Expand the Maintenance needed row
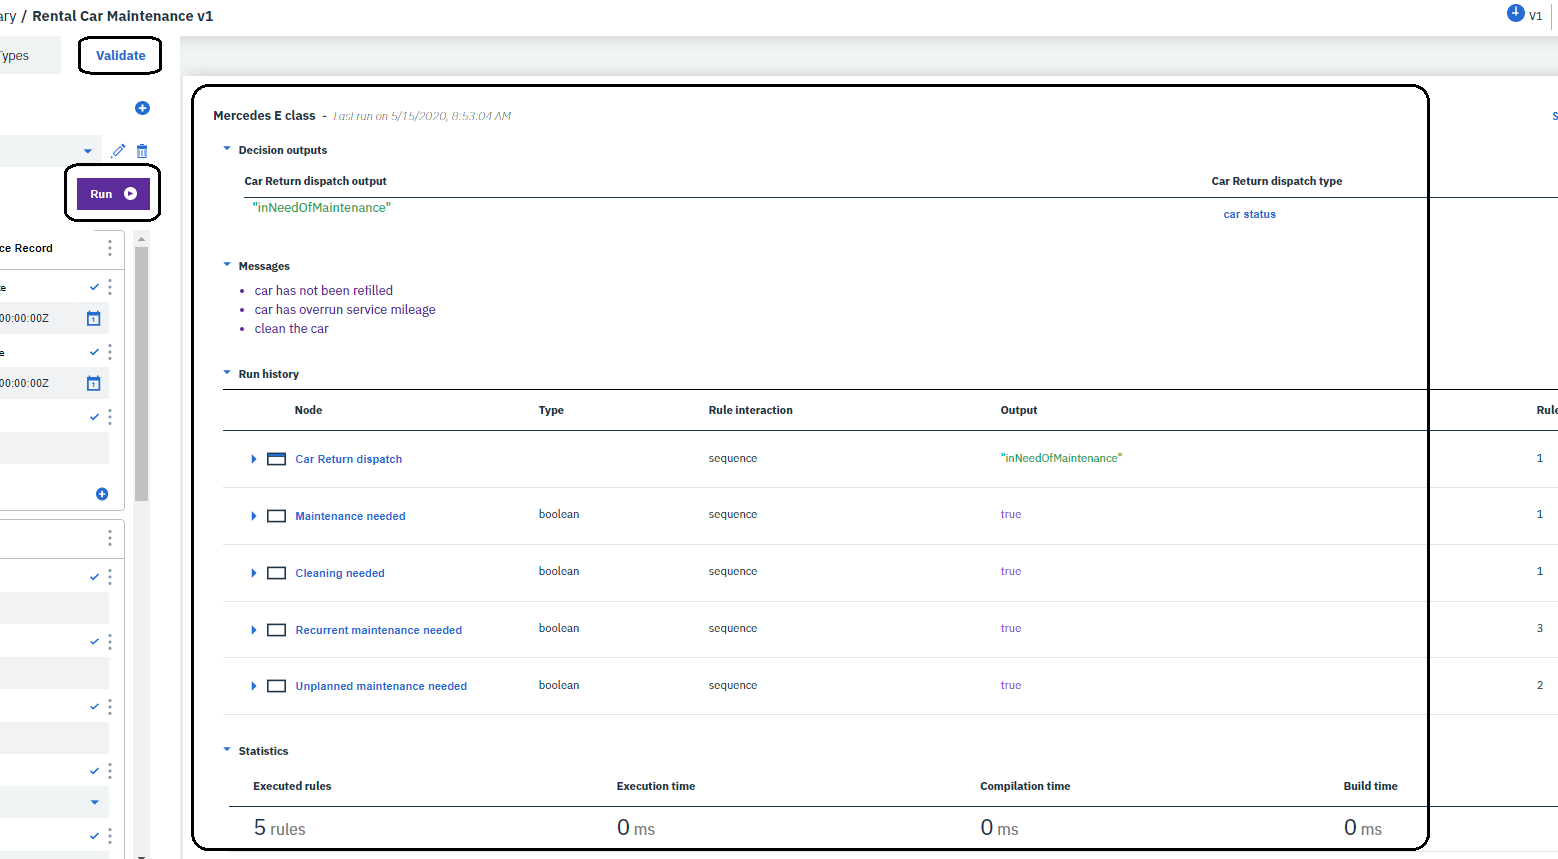 pyautogui.click(x=254, y=516)
